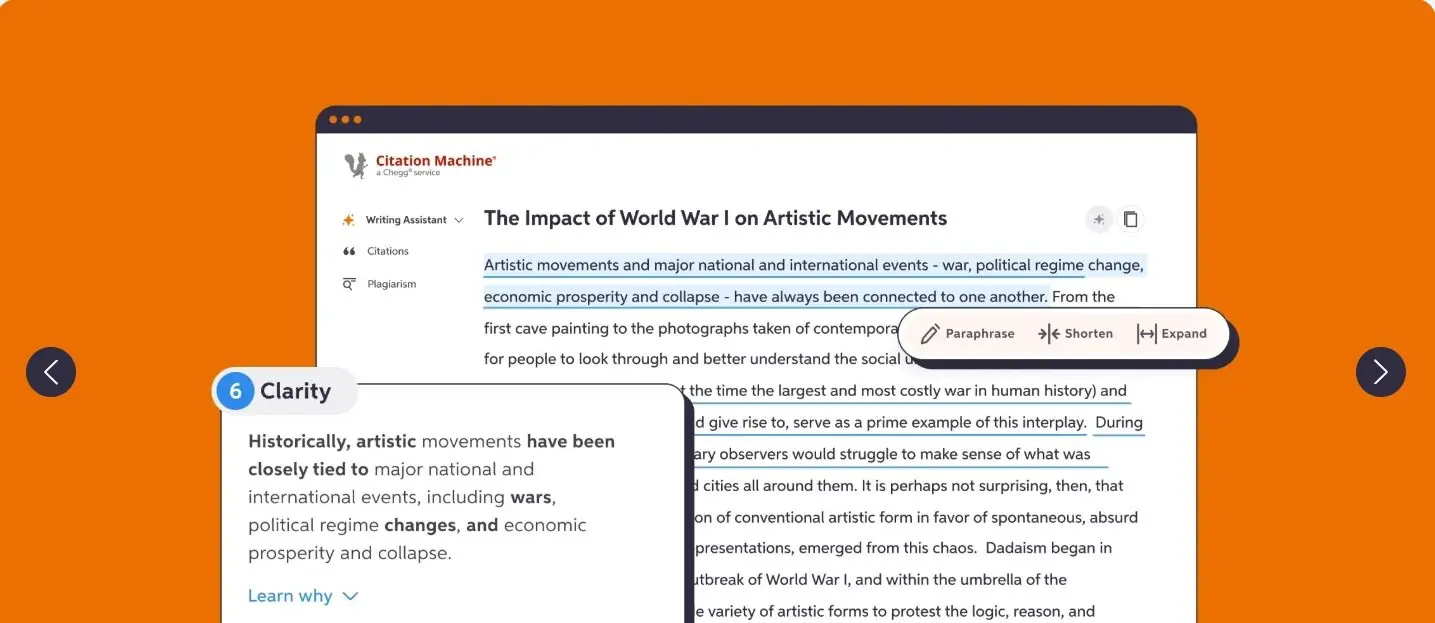1435x623 pixels.
Task: Open the Writing Assistant dropdown chevron
Action: point(459,220)
